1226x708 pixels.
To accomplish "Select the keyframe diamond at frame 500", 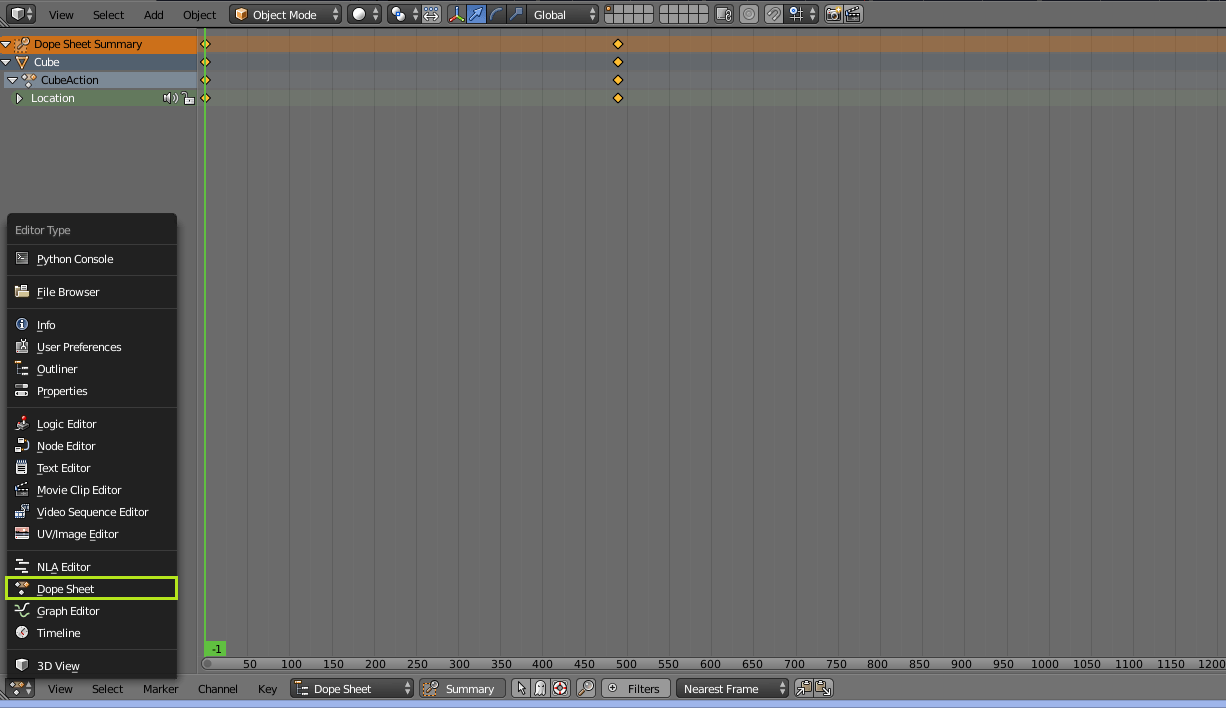I will (x=618, y=43).
